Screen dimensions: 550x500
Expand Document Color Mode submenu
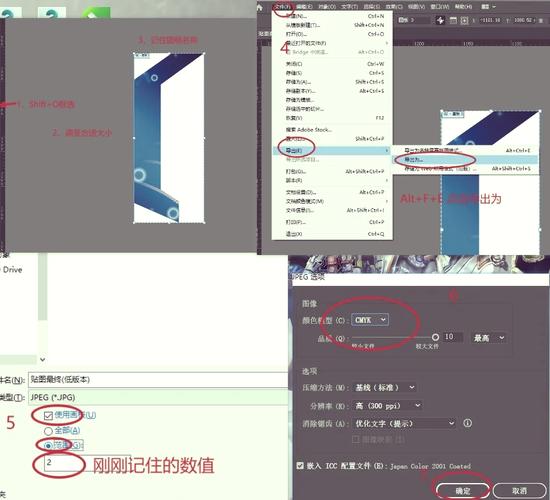click(x=333, y=201)
